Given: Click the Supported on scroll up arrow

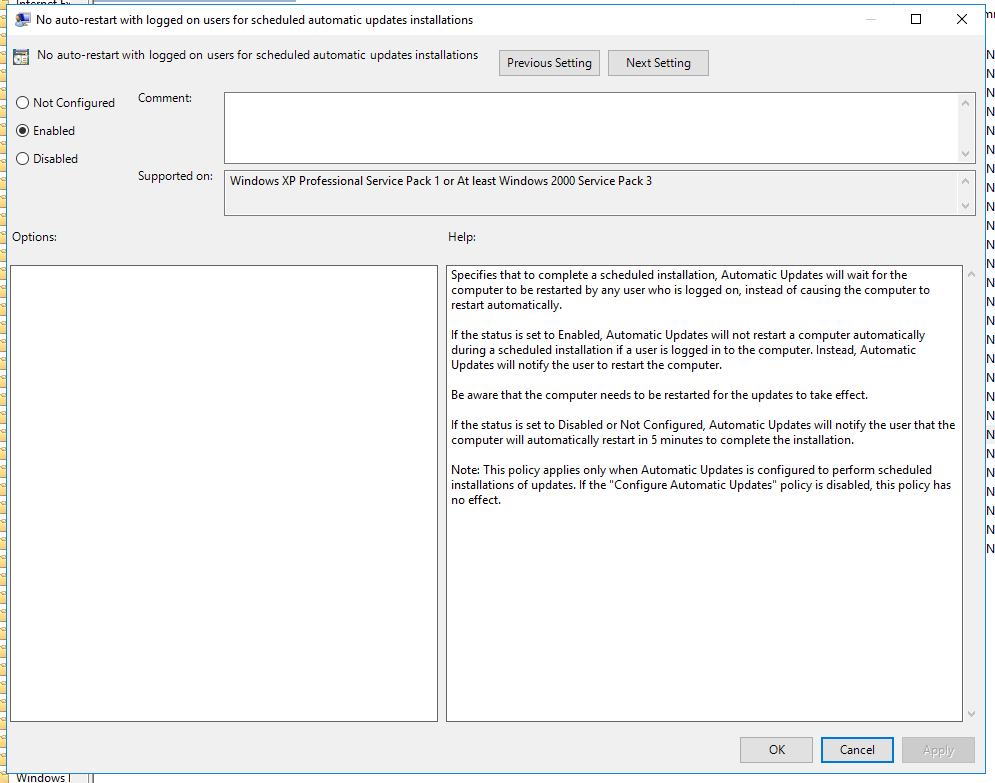Looking at the screenshot, I should tap(967, 181).
